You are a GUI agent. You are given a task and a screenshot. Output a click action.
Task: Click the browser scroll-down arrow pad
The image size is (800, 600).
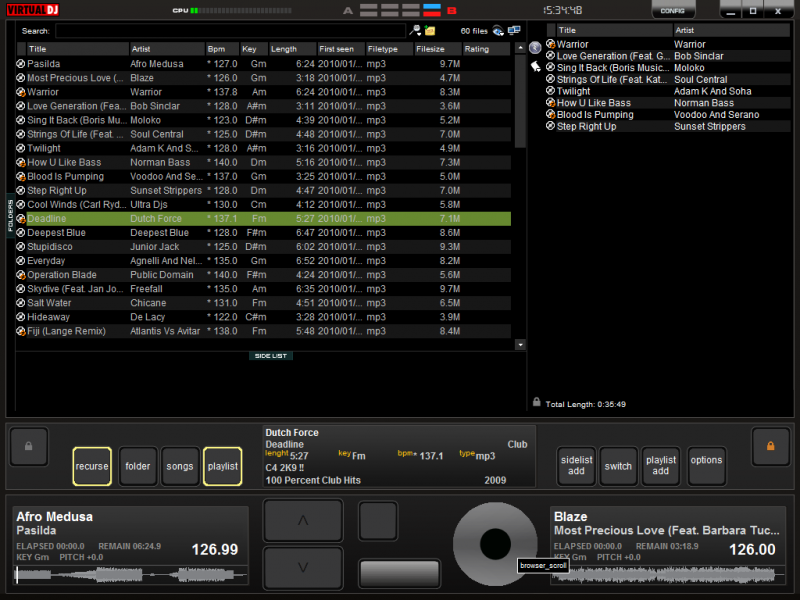tap(303, 567)
